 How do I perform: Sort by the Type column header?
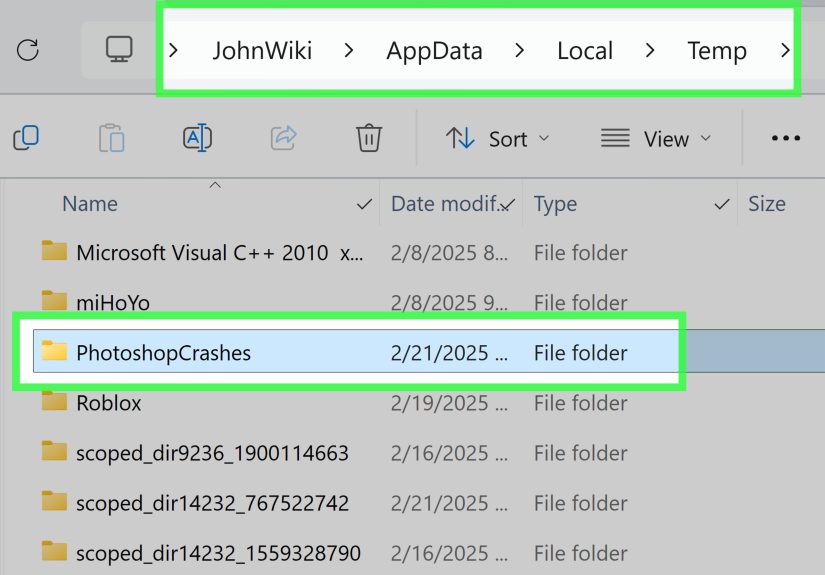[555, 204]
